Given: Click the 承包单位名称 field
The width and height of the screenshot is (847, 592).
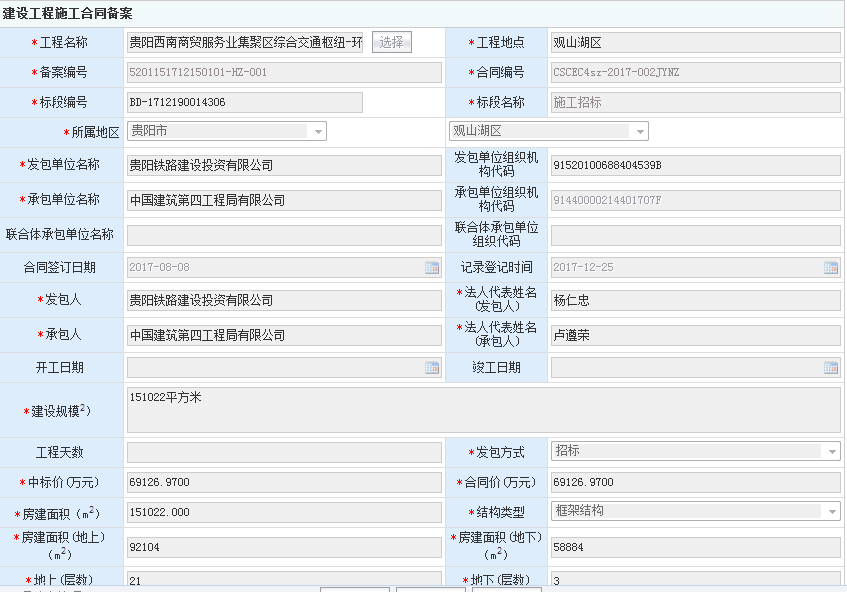Looking at the screenshot, I should (283, 200).
